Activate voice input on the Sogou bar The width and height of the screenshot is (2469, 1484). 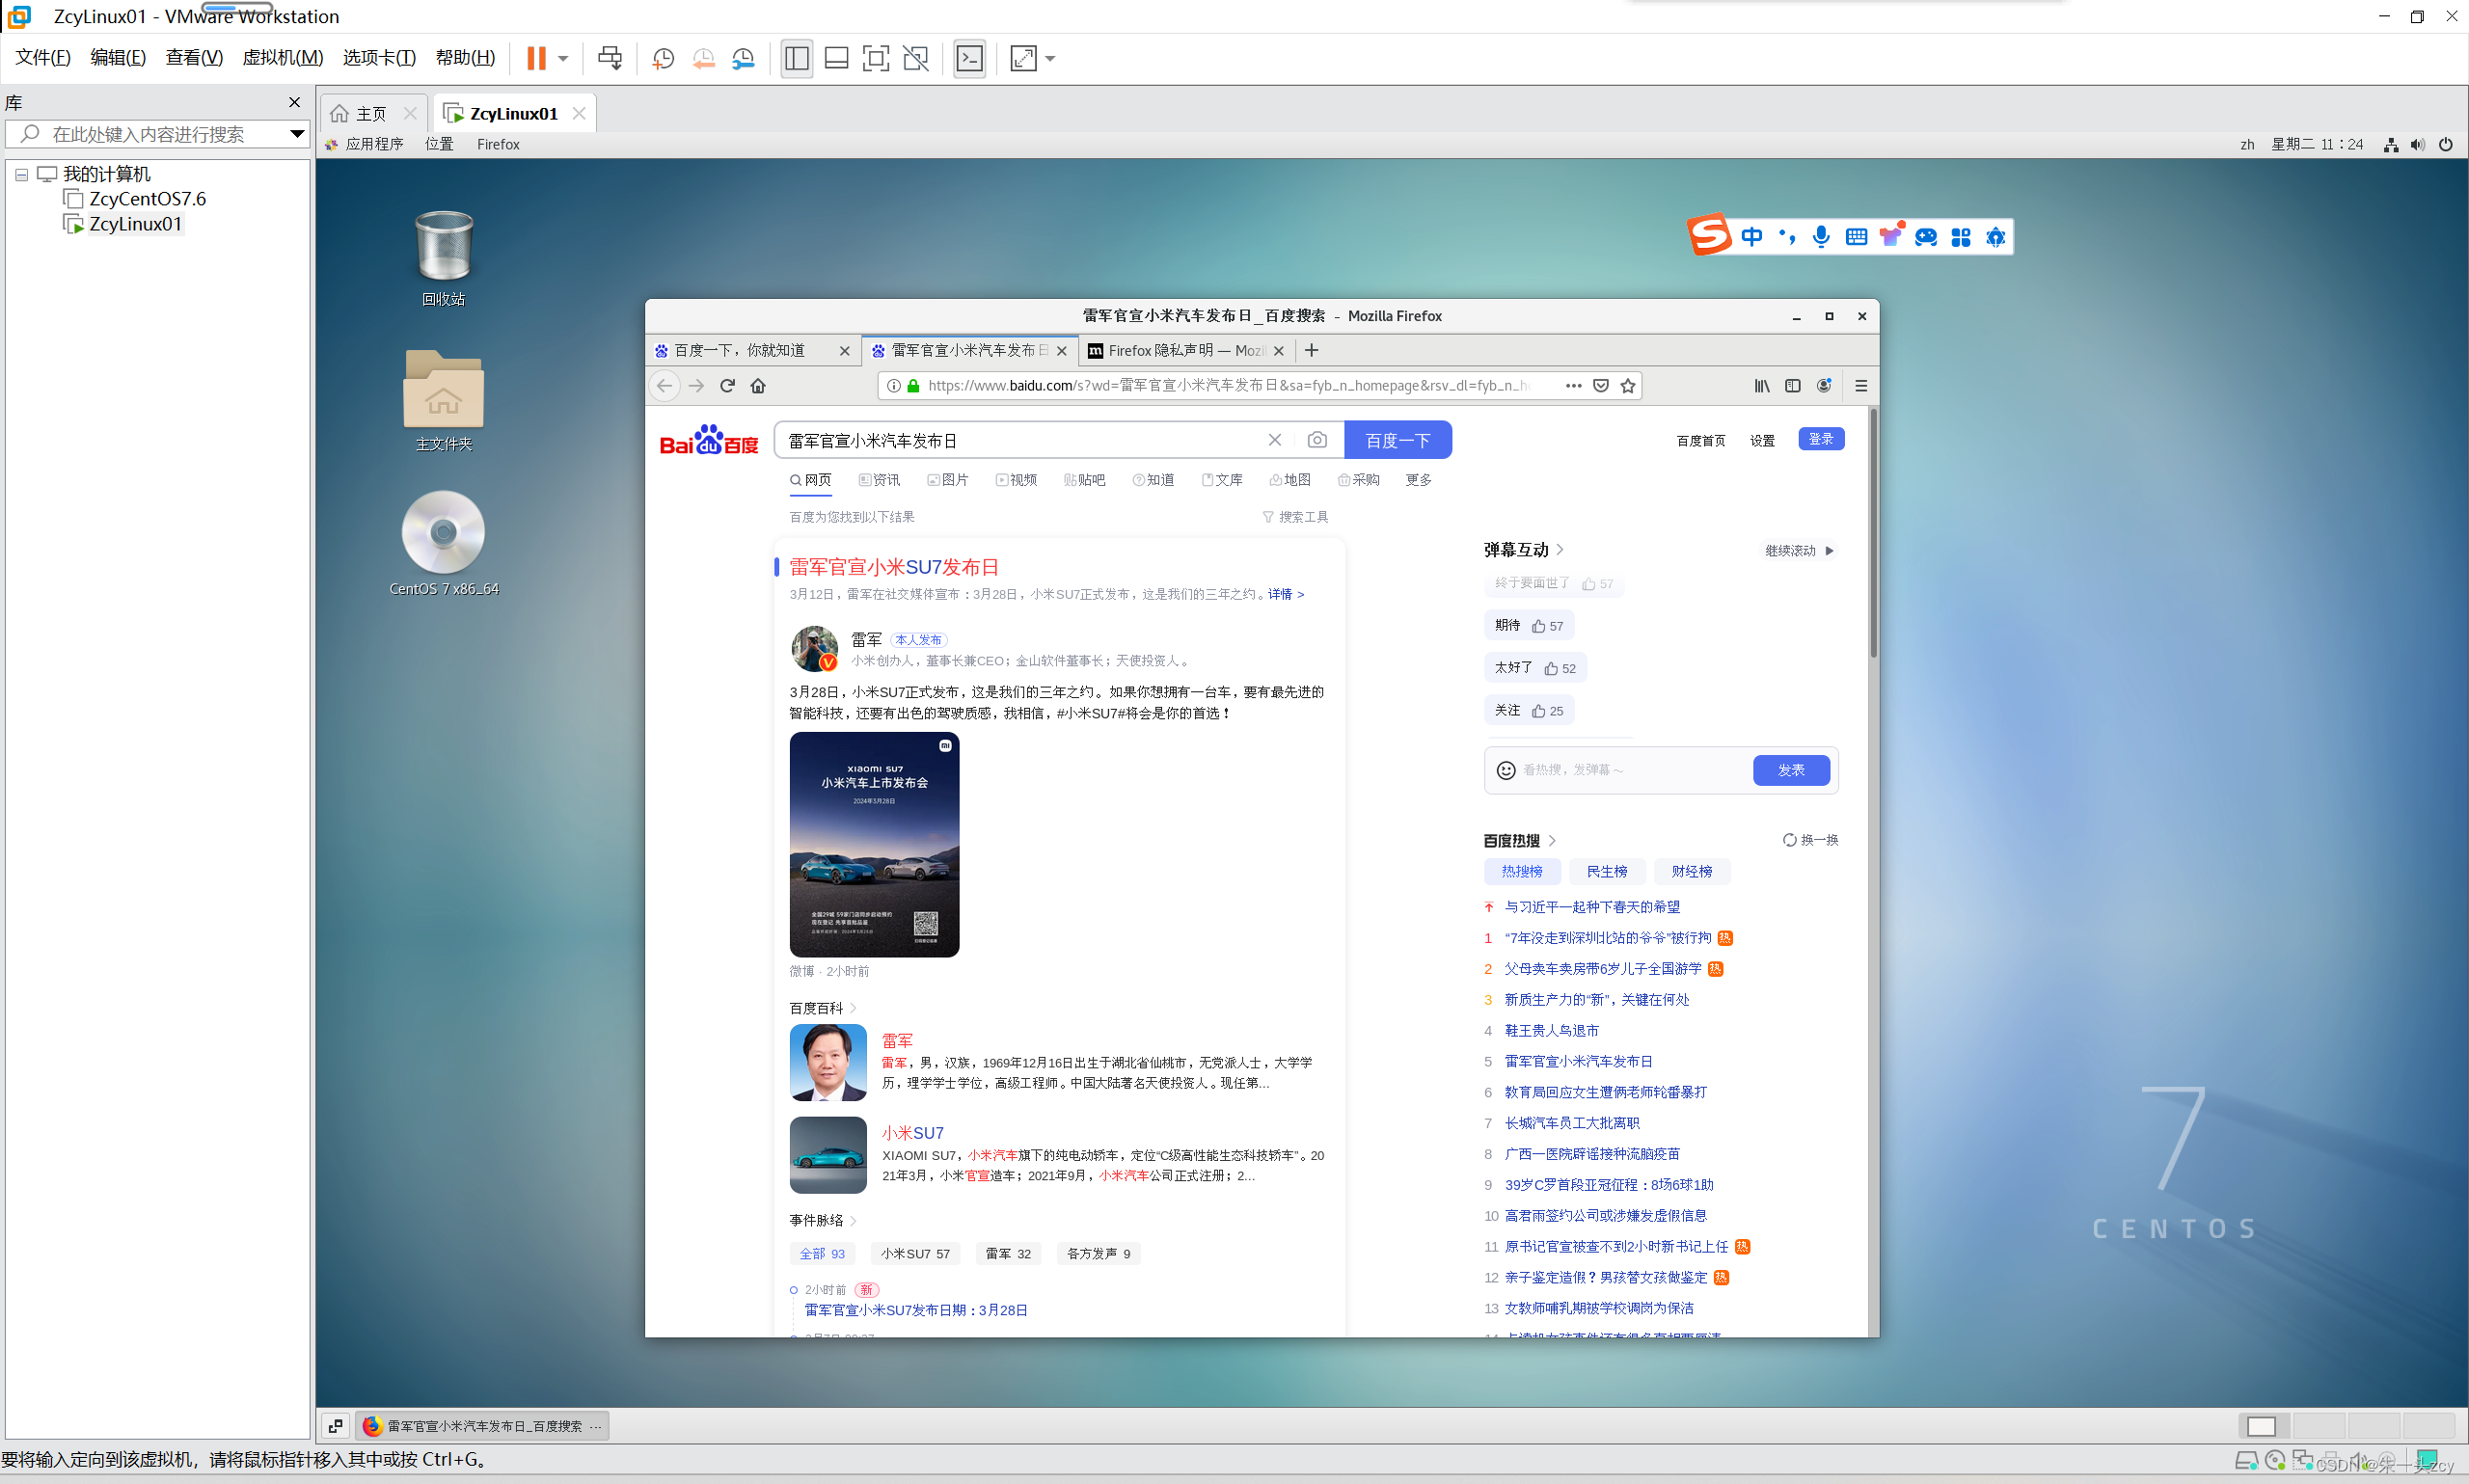pyautogui.click(x=1821, y=237)
